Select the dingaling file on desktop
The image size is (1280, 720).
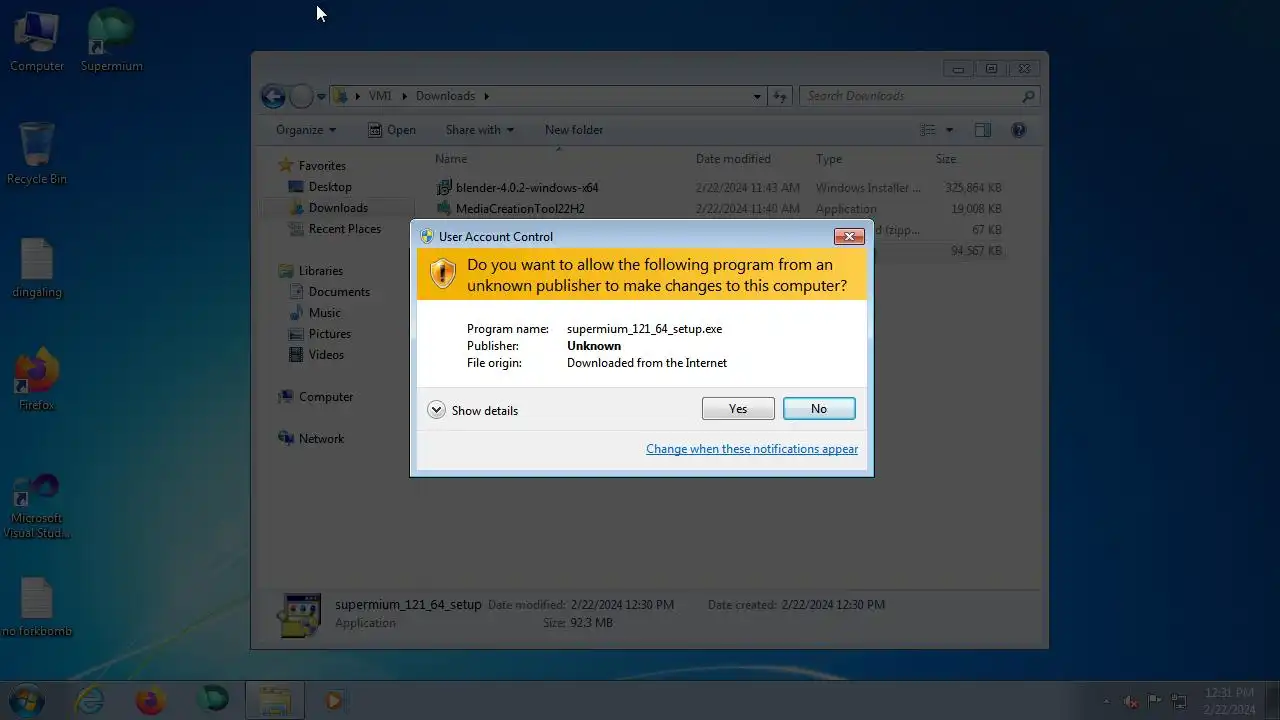(x=37, y=268)
